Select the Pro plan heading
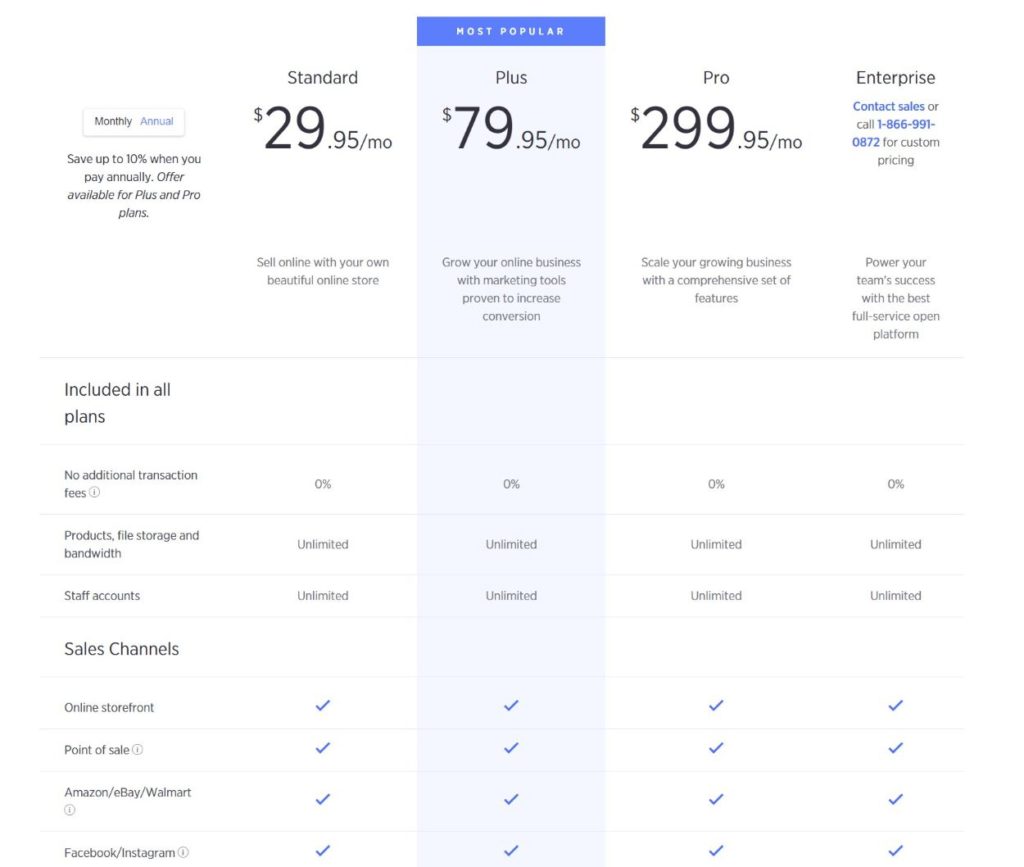1024x867 pixels. 716,77
